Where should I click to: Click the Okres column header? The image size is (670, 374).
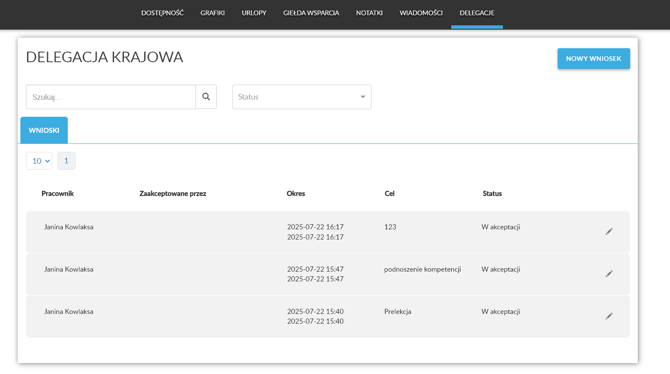click(296, 194)
